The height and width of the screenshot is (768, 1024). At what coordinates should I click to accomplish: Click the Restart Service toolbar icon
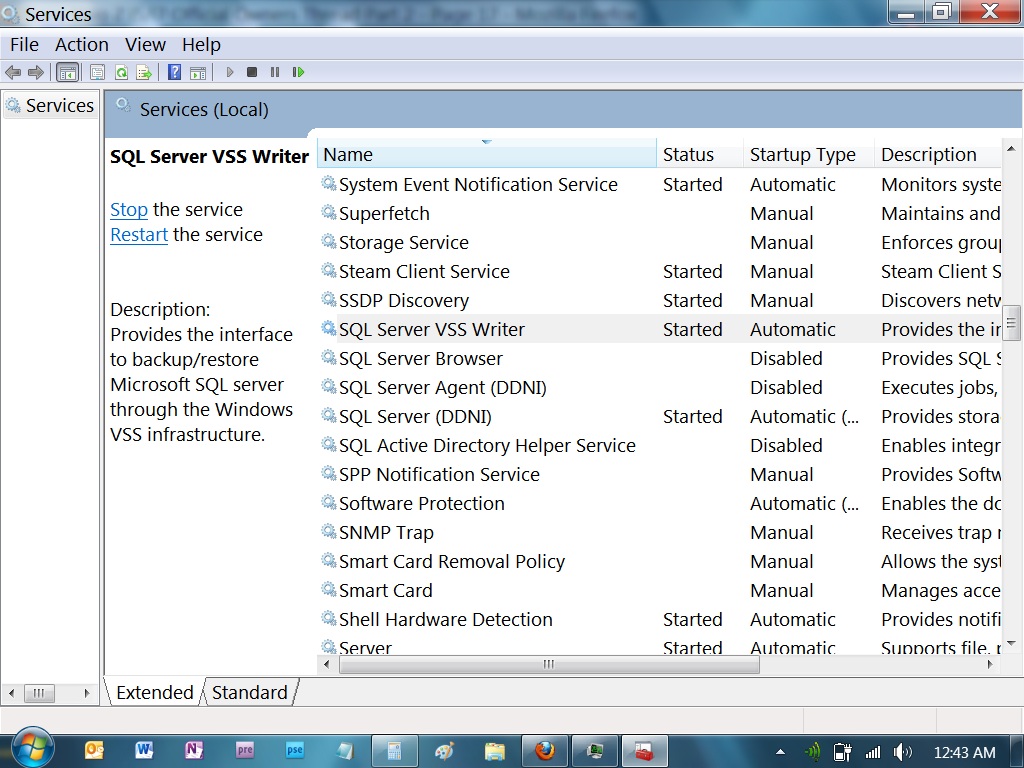[x=298, y=72]
